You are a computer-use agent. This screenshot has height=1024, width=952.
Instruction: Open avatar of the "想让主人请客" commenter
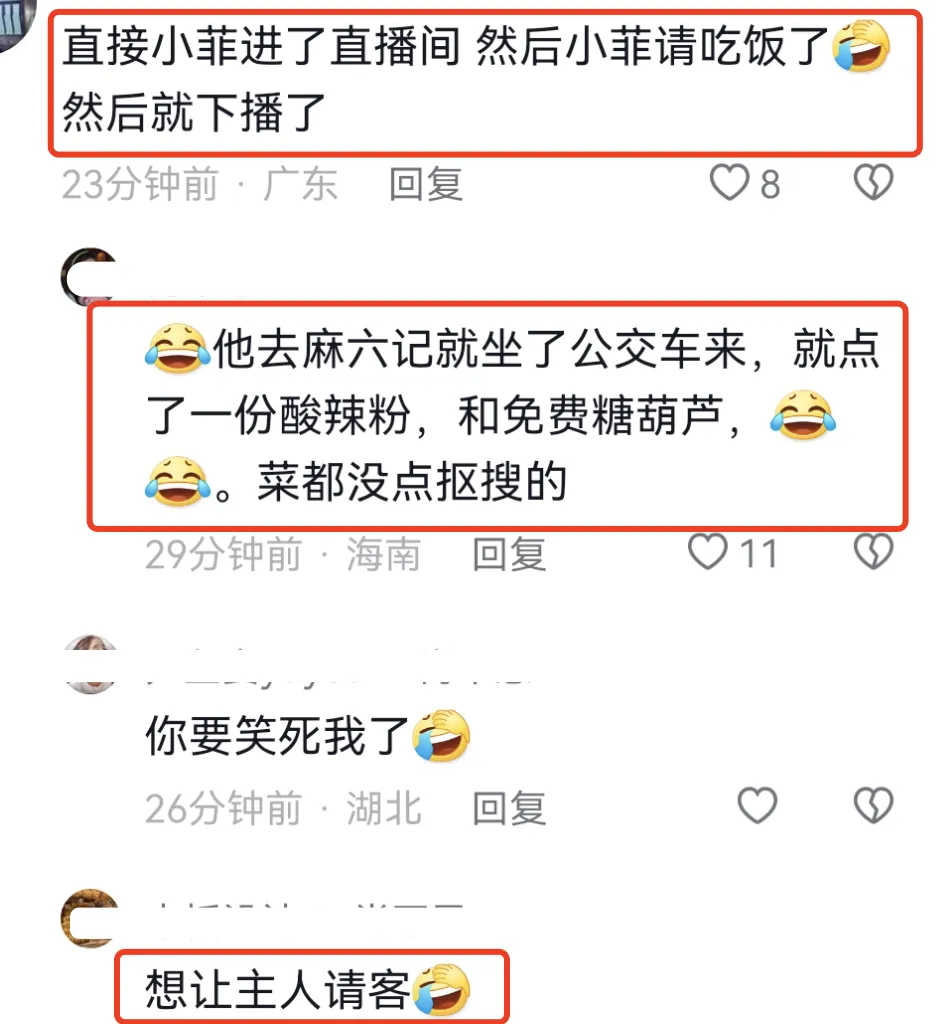89,918
